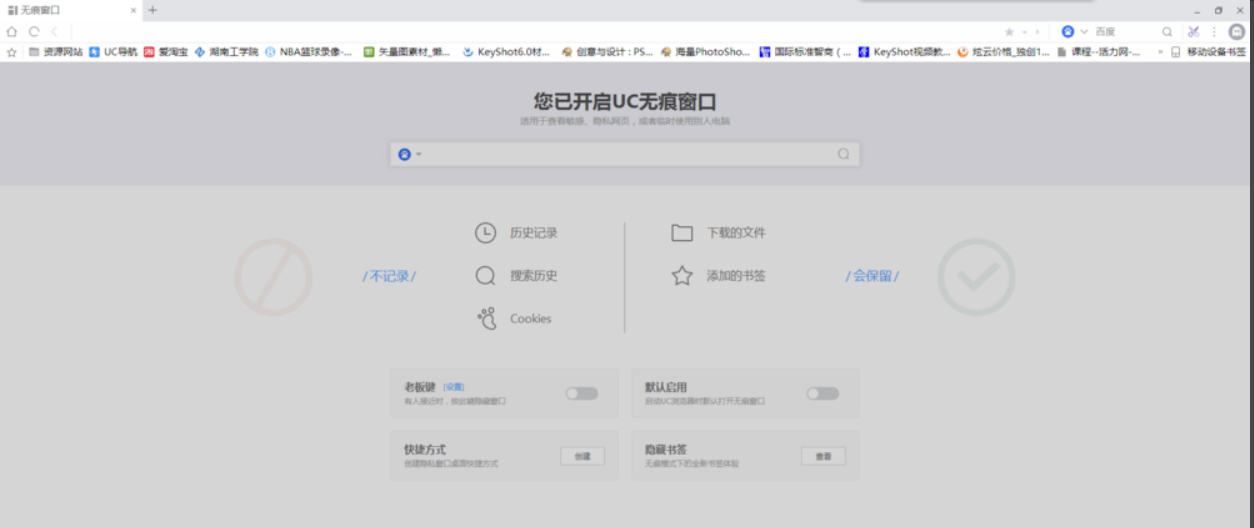Click the scissors screenshot tool icon
Screen dimensions: 1254x528
(1193, 32)
